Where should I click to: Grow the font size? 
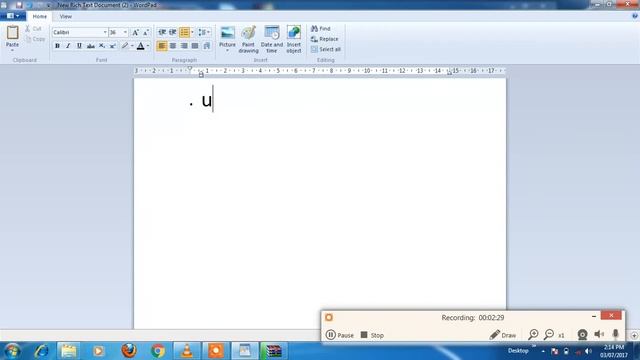pos(135,32)
